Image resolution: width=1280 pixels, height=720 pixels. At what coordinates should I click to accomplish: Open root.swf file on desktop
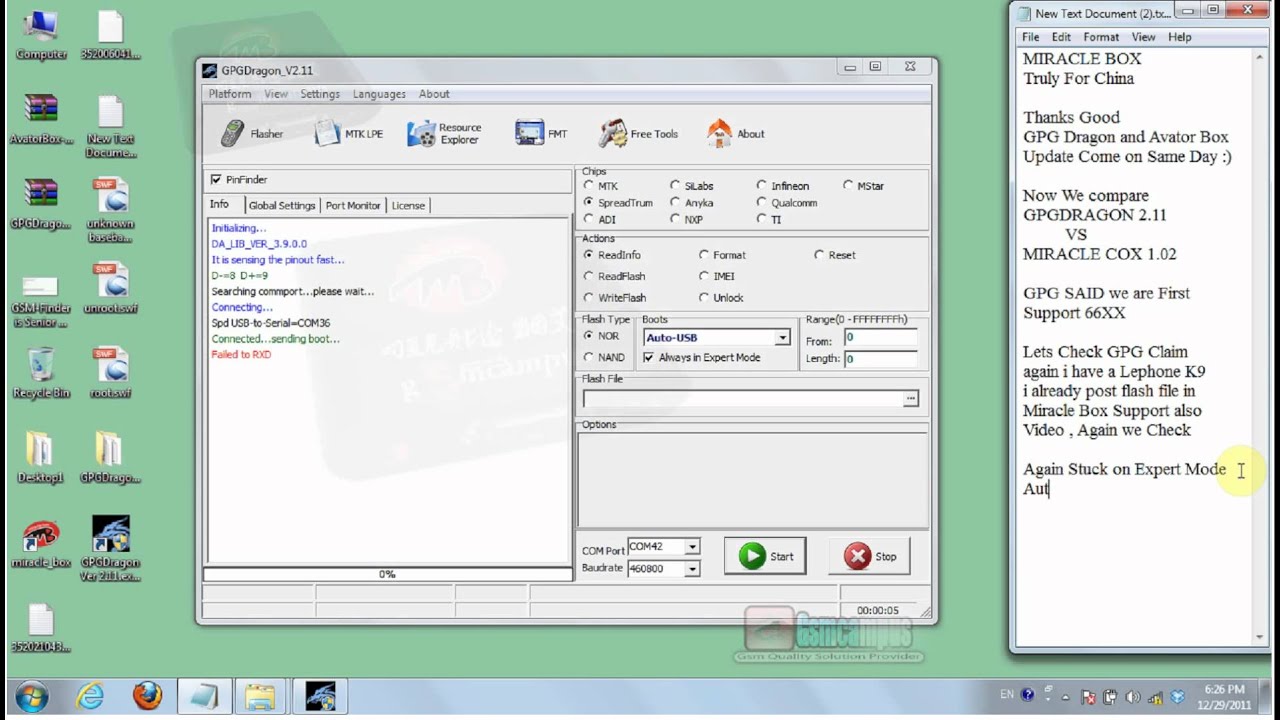110,373
